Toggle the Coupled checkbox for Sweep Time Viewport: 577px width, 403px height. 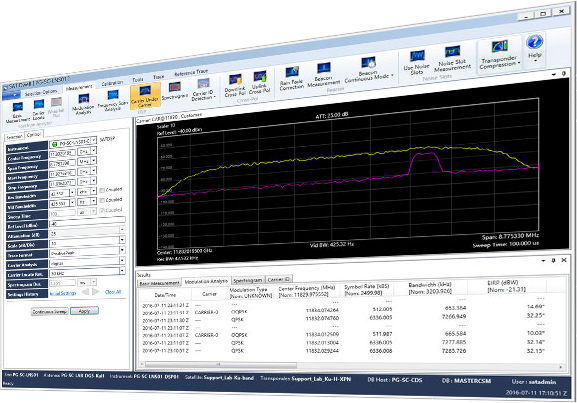(102, 211)
